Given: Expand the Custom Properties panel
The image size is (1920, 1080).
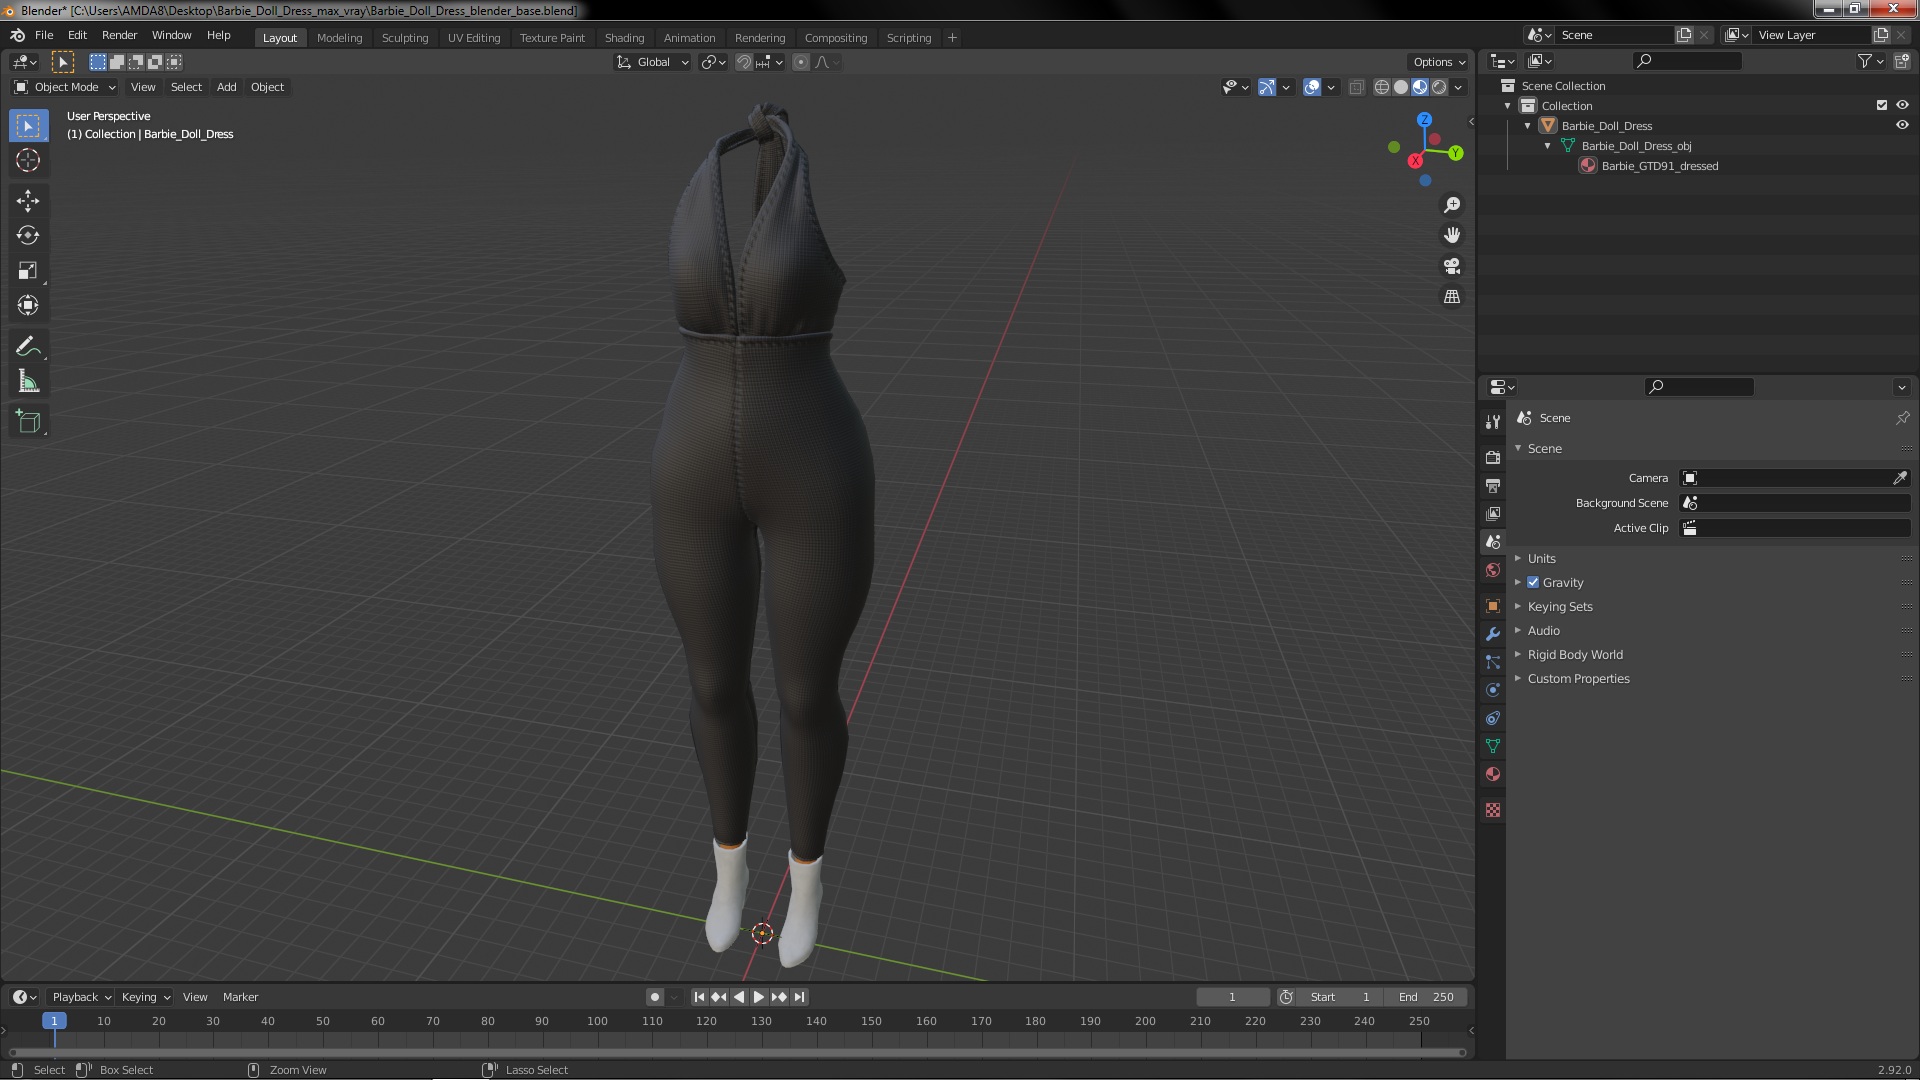Looking at the screenshot, I should pos(1578,679).
